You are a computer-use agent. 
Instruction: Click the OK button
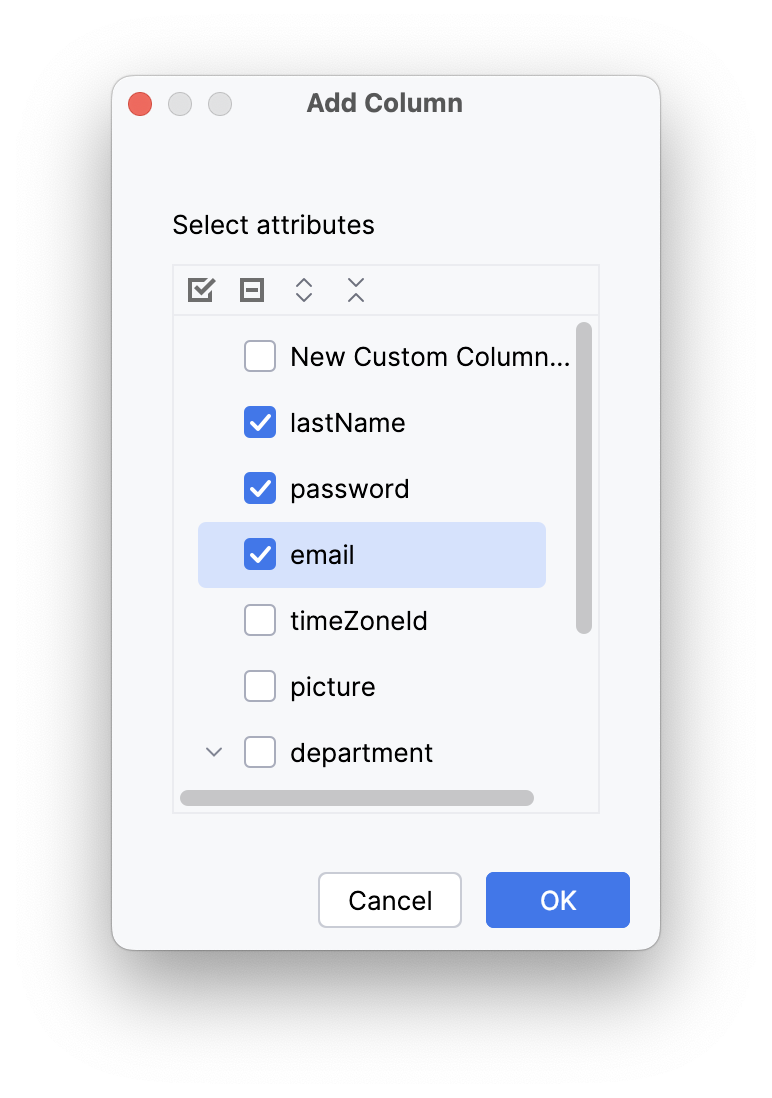coord(557,900)
